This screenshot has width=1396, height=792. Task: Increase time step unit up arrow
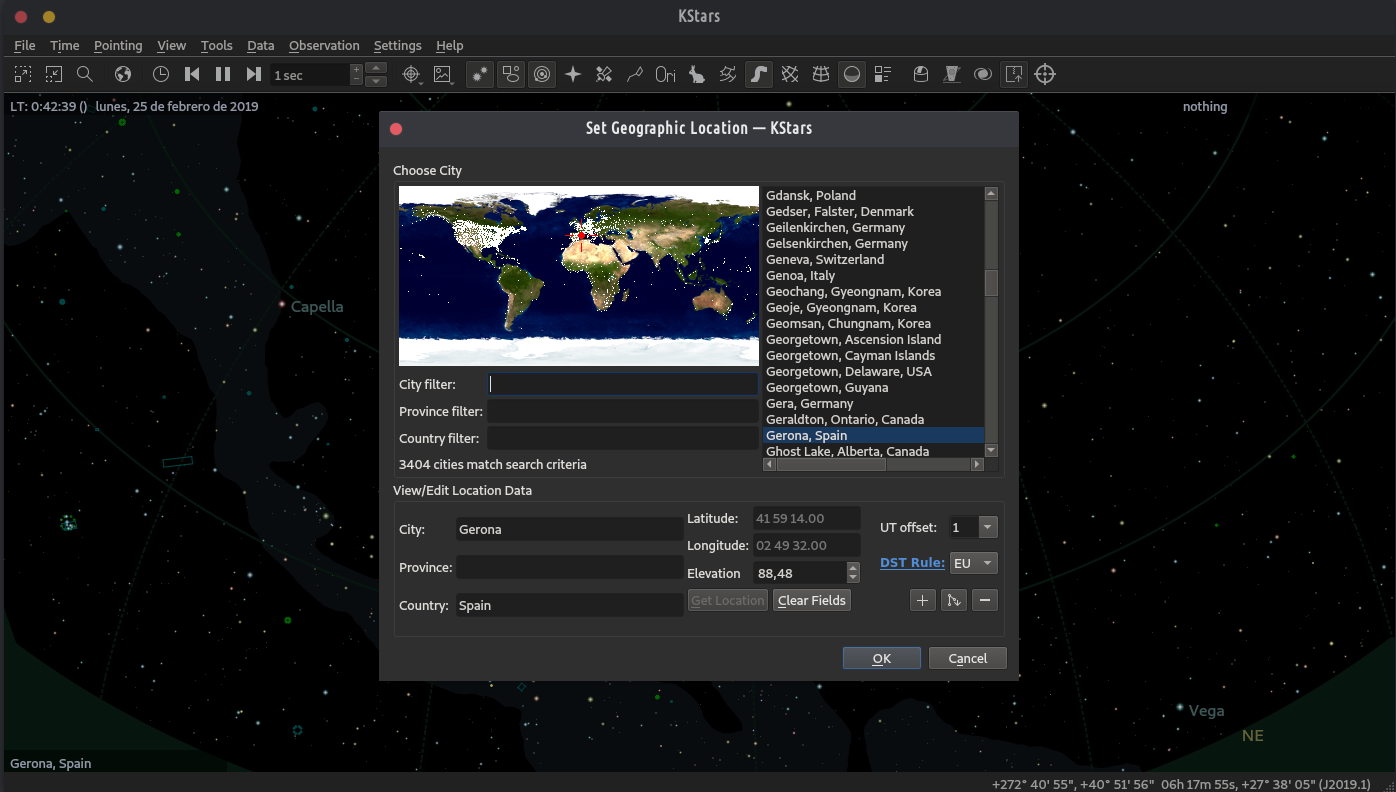pos(376,68)
